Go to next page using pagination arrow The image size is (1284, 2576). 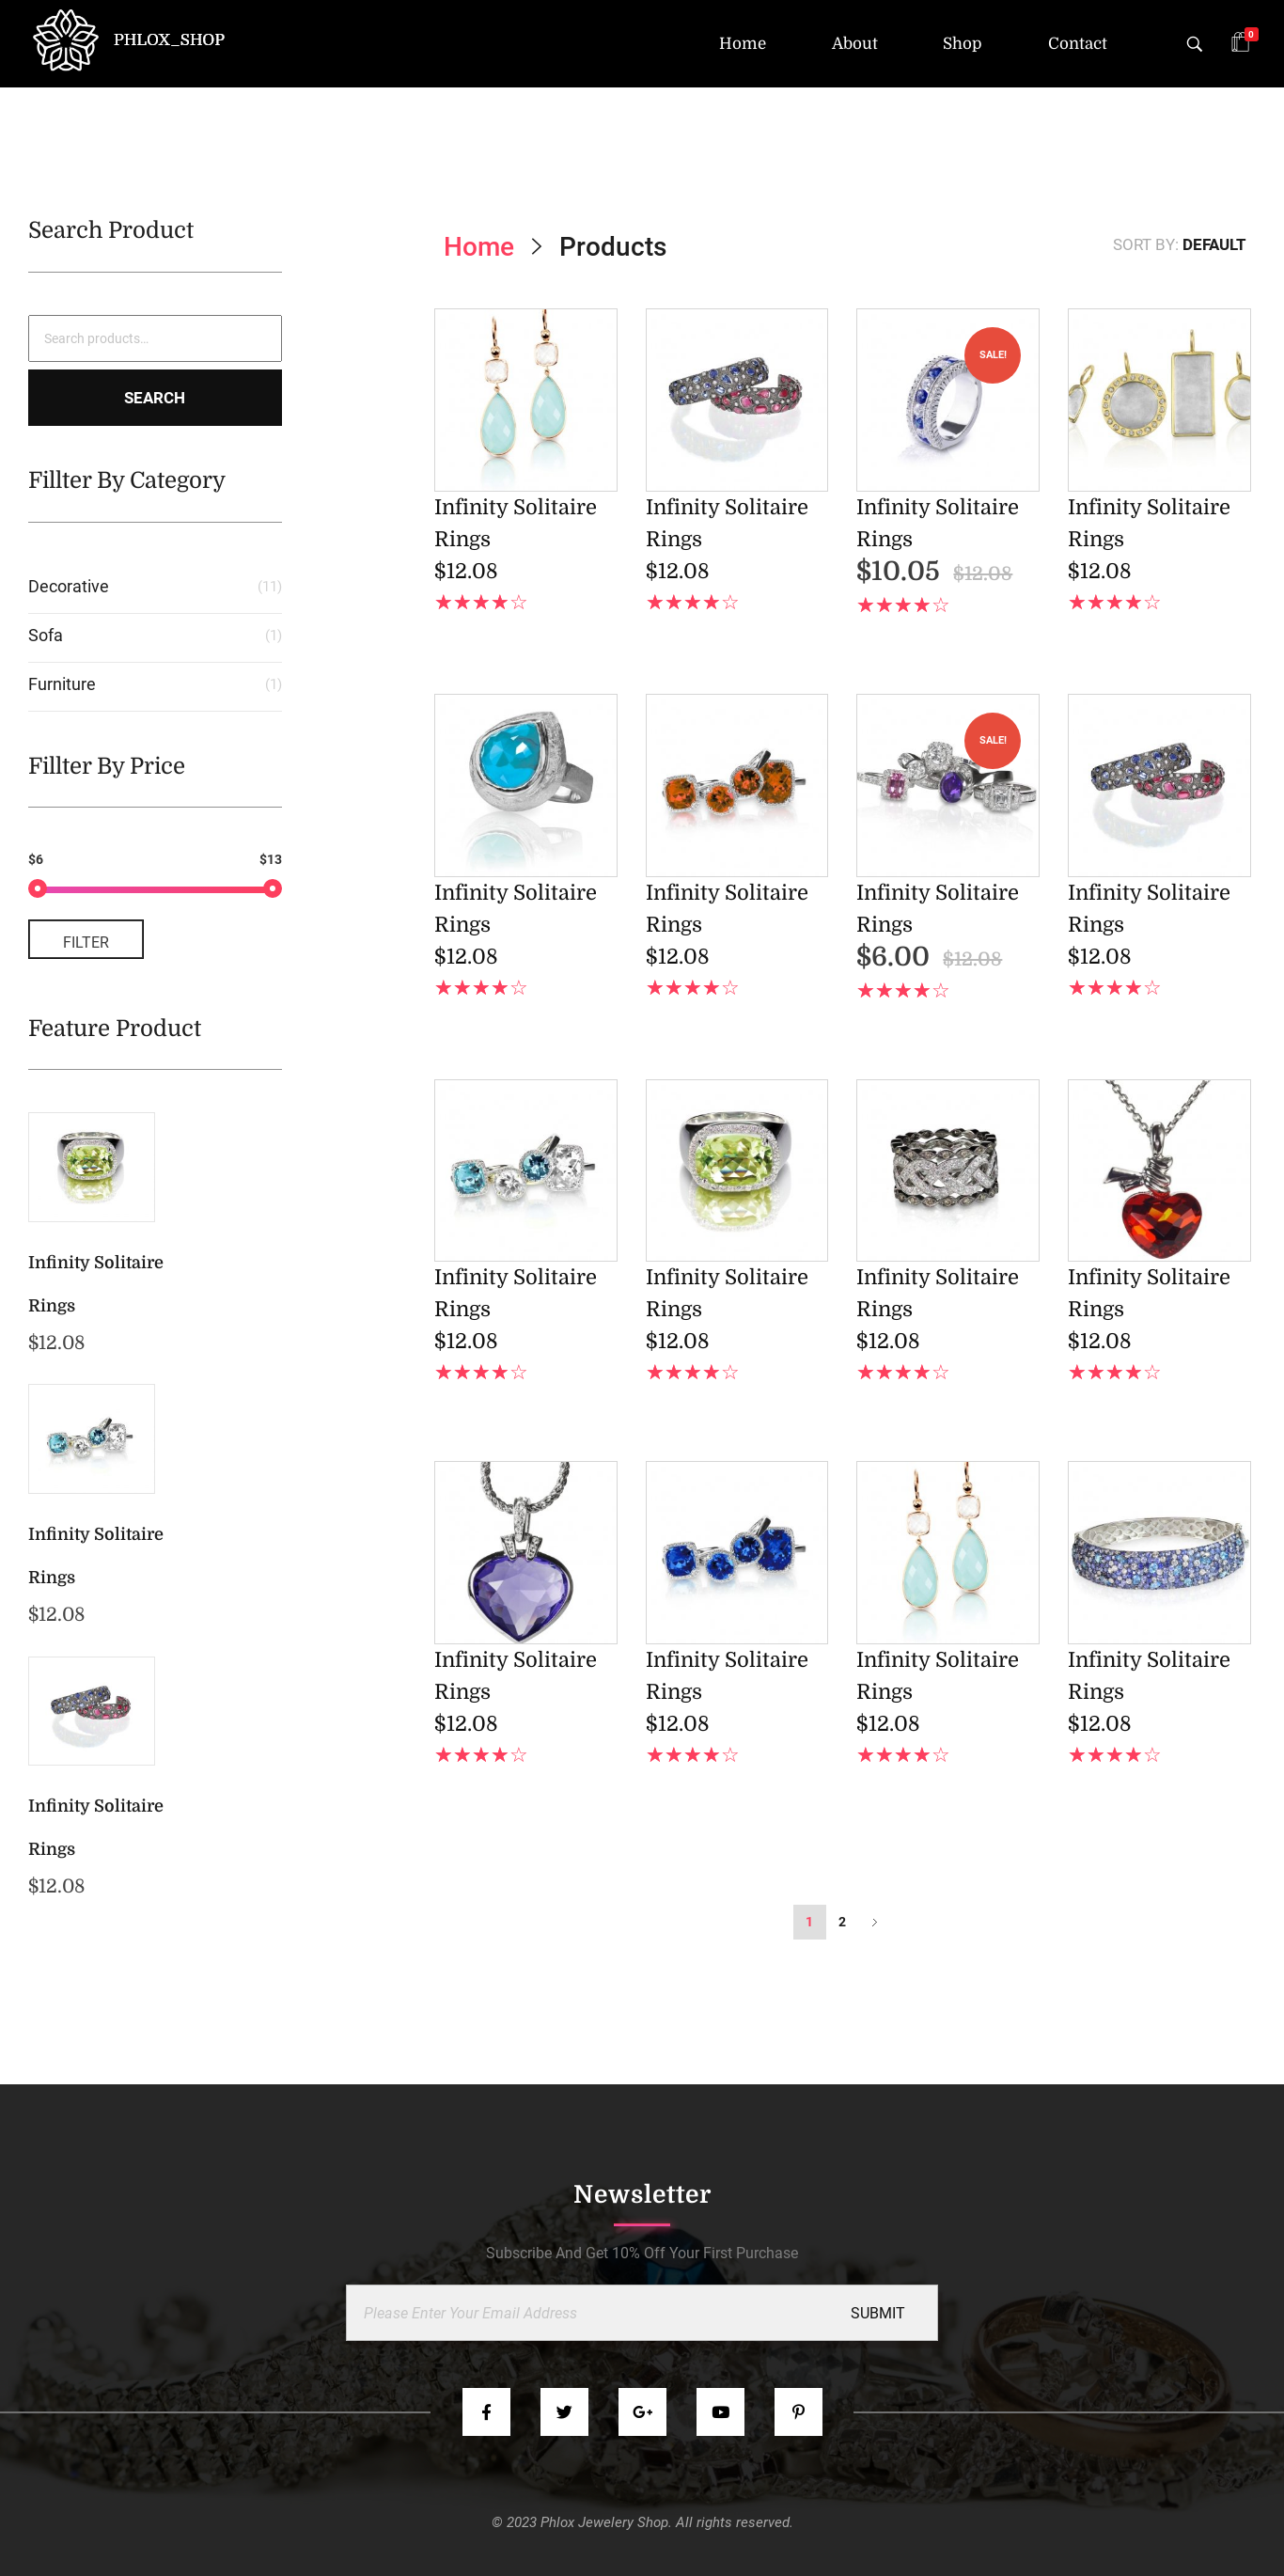point(874,1921)
